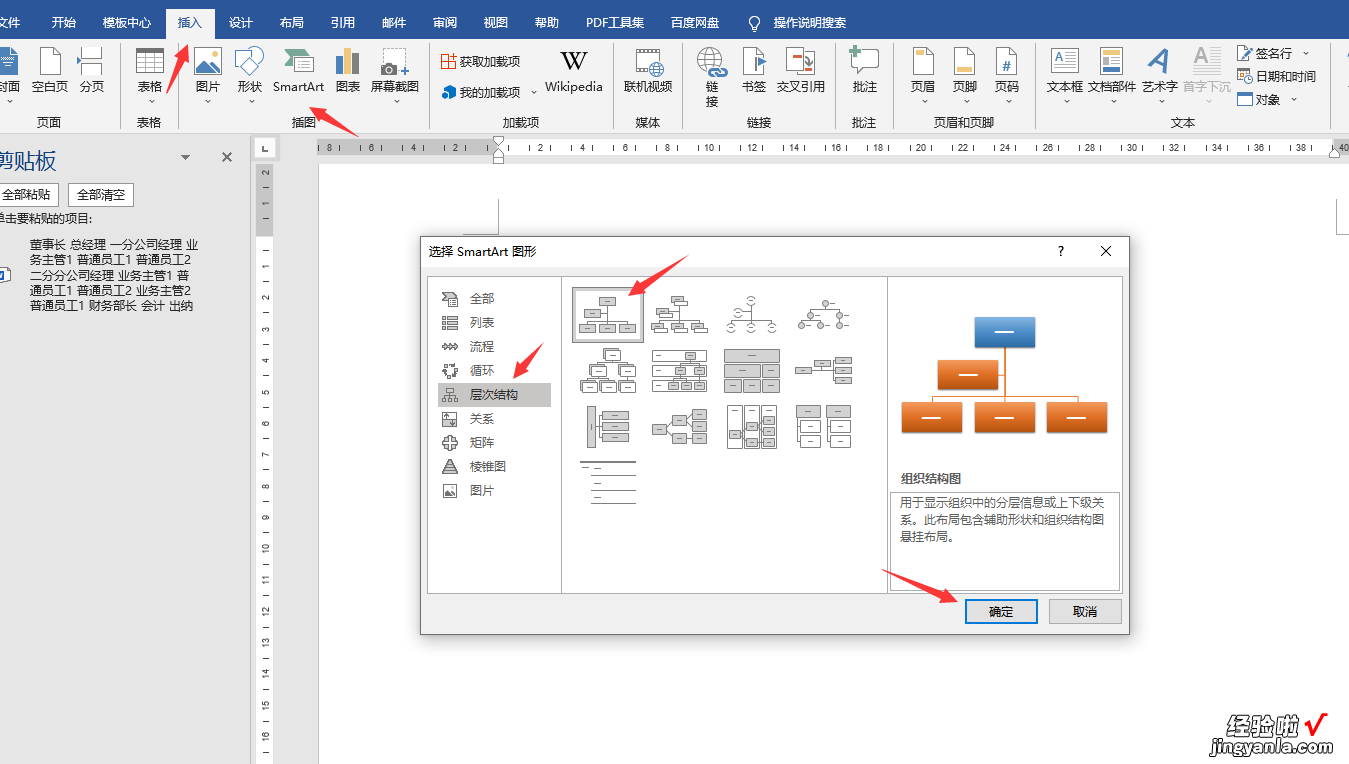This screenshot has width=1349, height=764.
Task: Insert WordArt with 艺术字
Action: pyautogui.click(x=1160, y=74)
